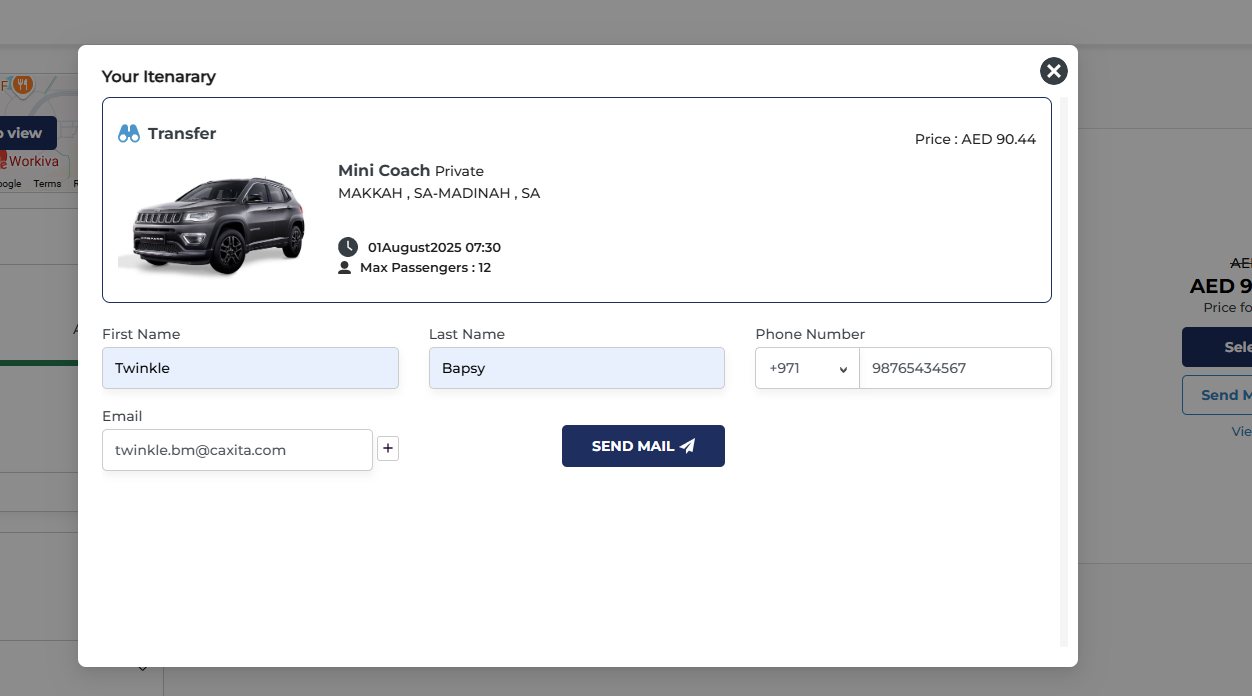Click the Terms link under the map
The height and width of the screenshot is (696, 1252).
(47, 184)
